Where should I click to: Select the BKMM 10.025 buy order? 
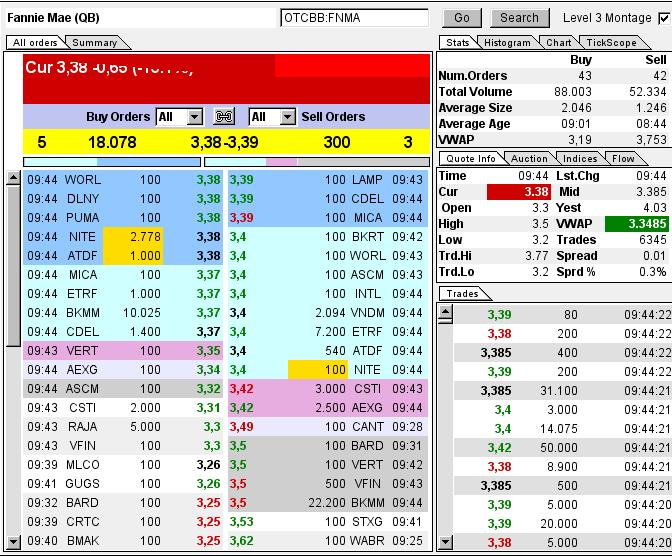pyautogui.click(x=123, y=313)
